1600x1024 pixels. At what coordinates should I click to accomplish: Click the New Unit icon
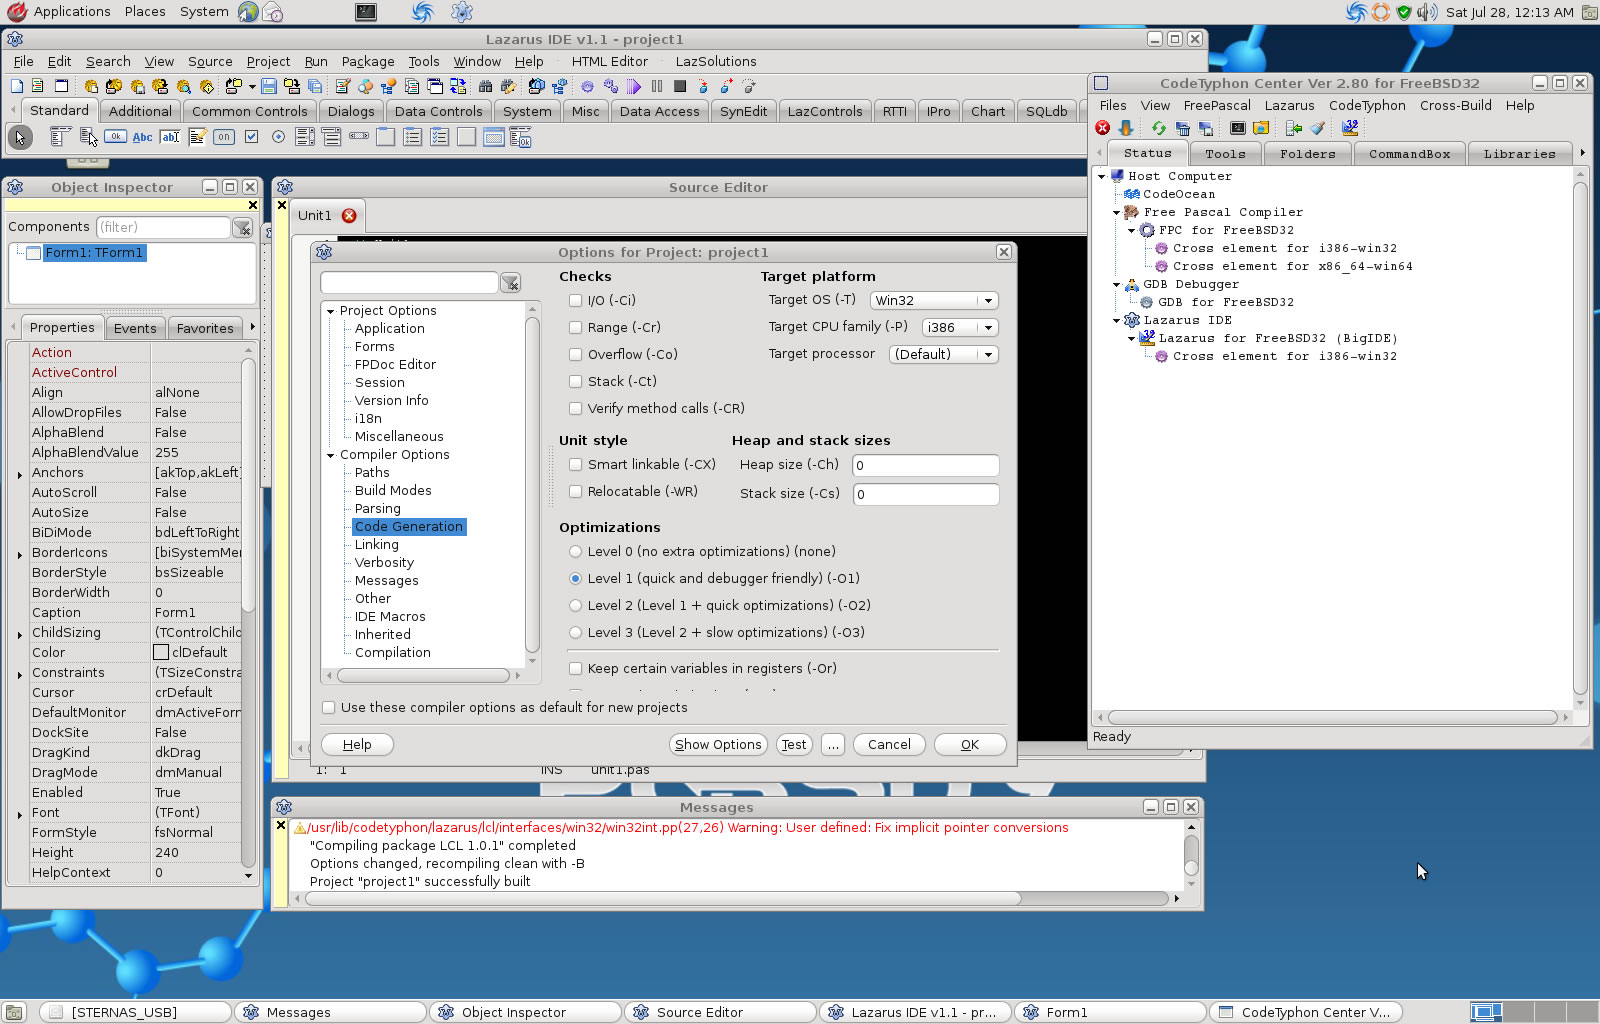37,86
